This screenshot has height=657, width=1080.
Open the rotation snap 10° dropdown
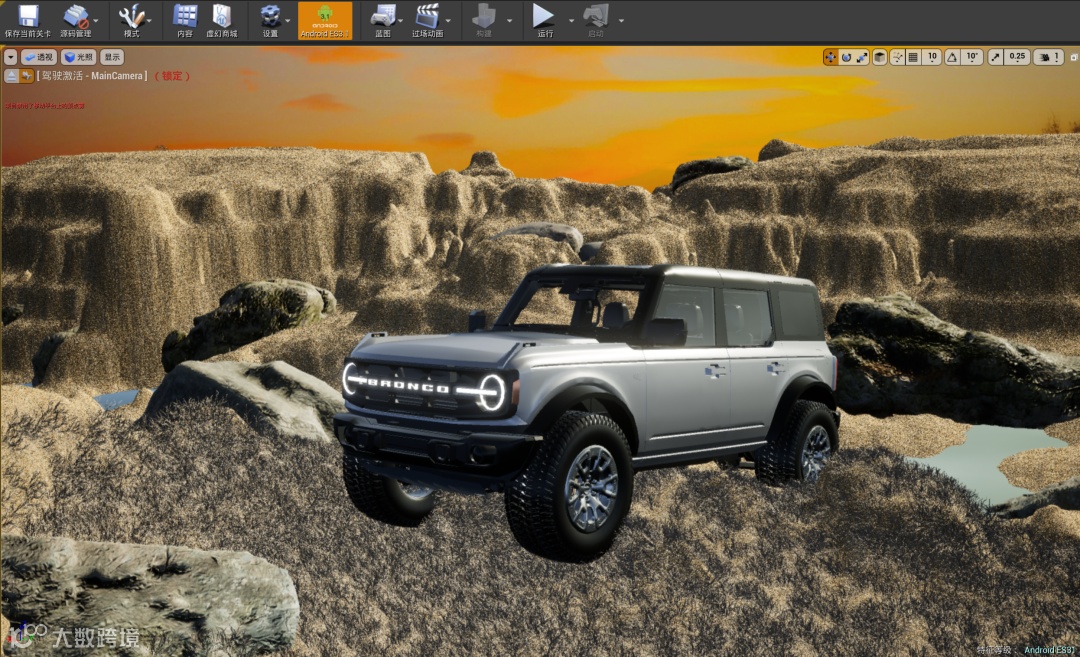coord(972,57)
